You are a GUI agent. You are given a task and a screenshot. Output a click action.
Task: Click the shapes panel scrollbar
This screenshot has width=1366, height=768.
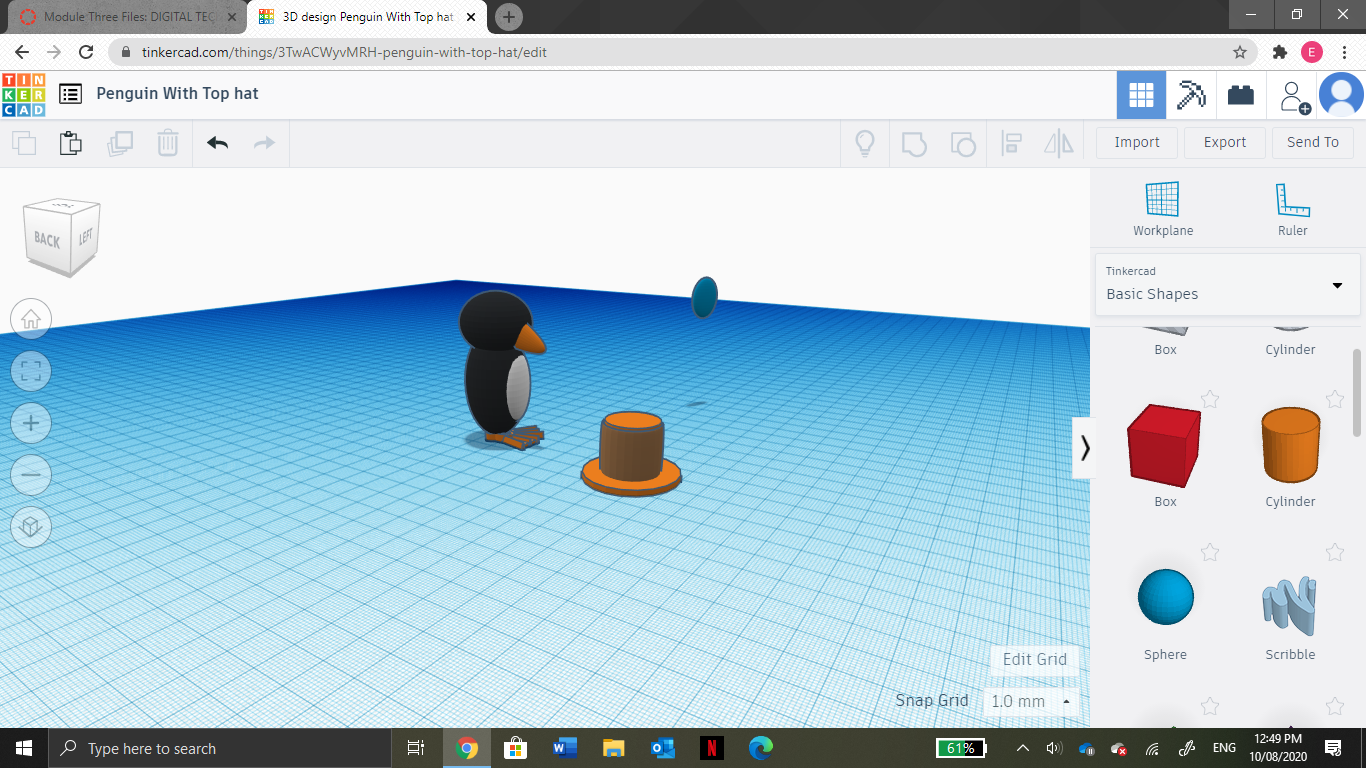[1356, 392]
